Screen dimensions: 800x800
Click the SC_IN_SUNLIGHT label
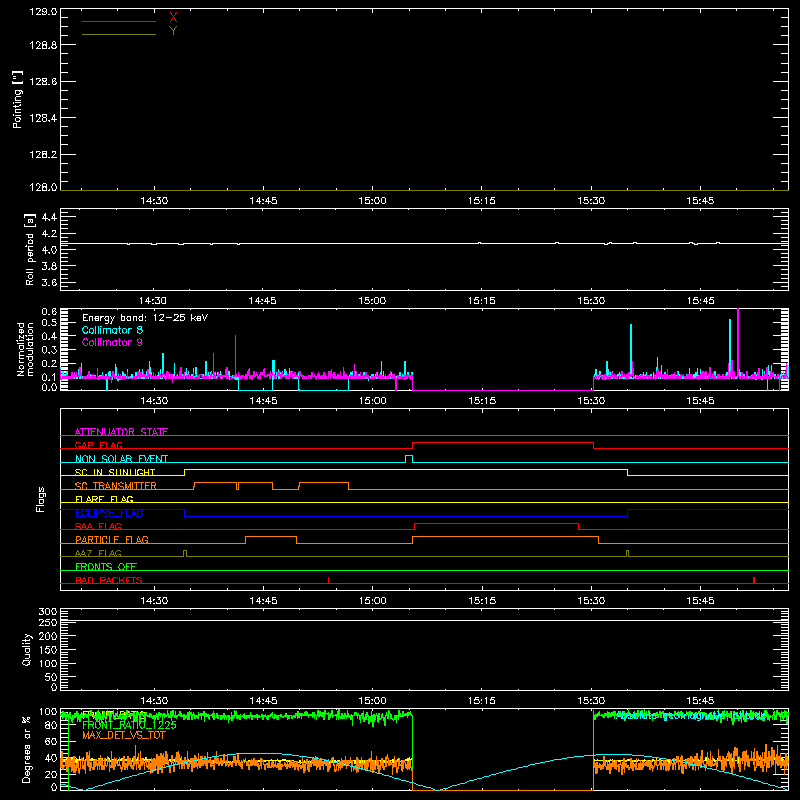115,472
